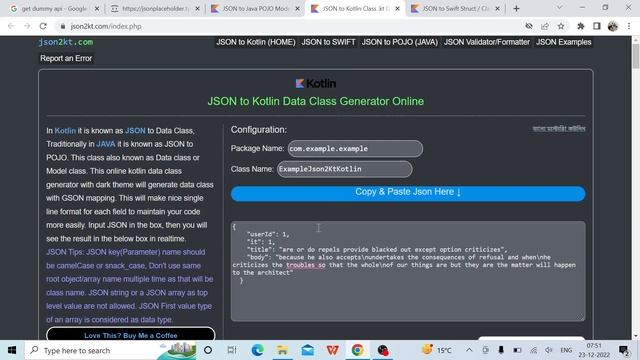Show hidden system tray icons
The image size is (640, 360).
click(x=469, y=350)
